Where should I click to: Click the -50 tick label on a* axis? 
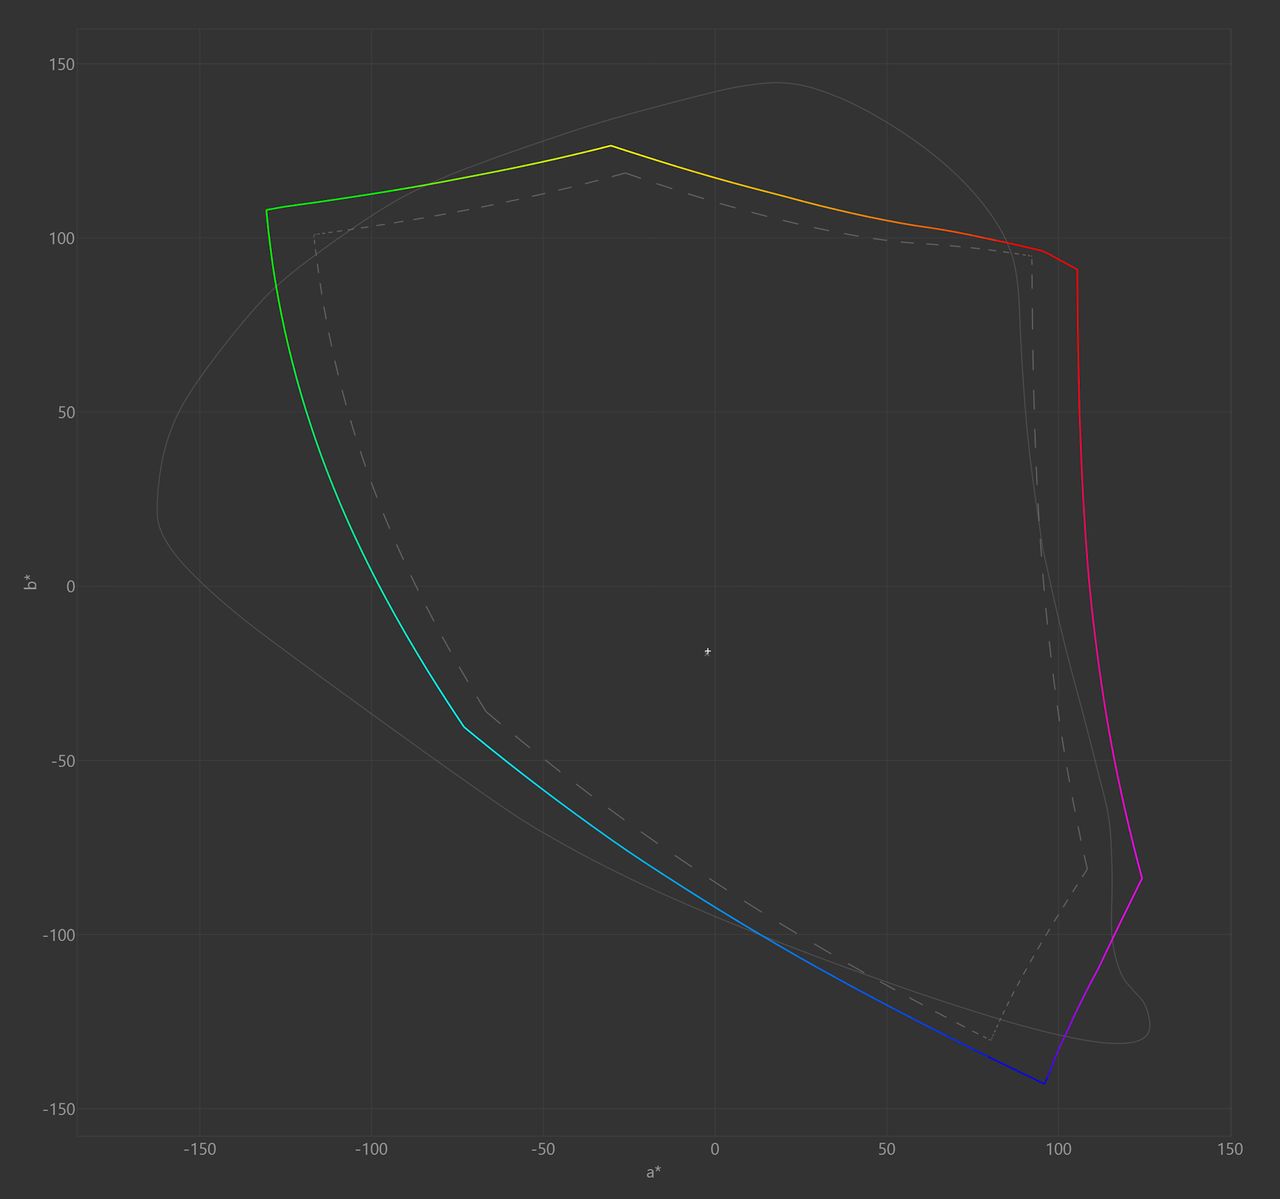pyautogui.click(x=543, y=1149)
